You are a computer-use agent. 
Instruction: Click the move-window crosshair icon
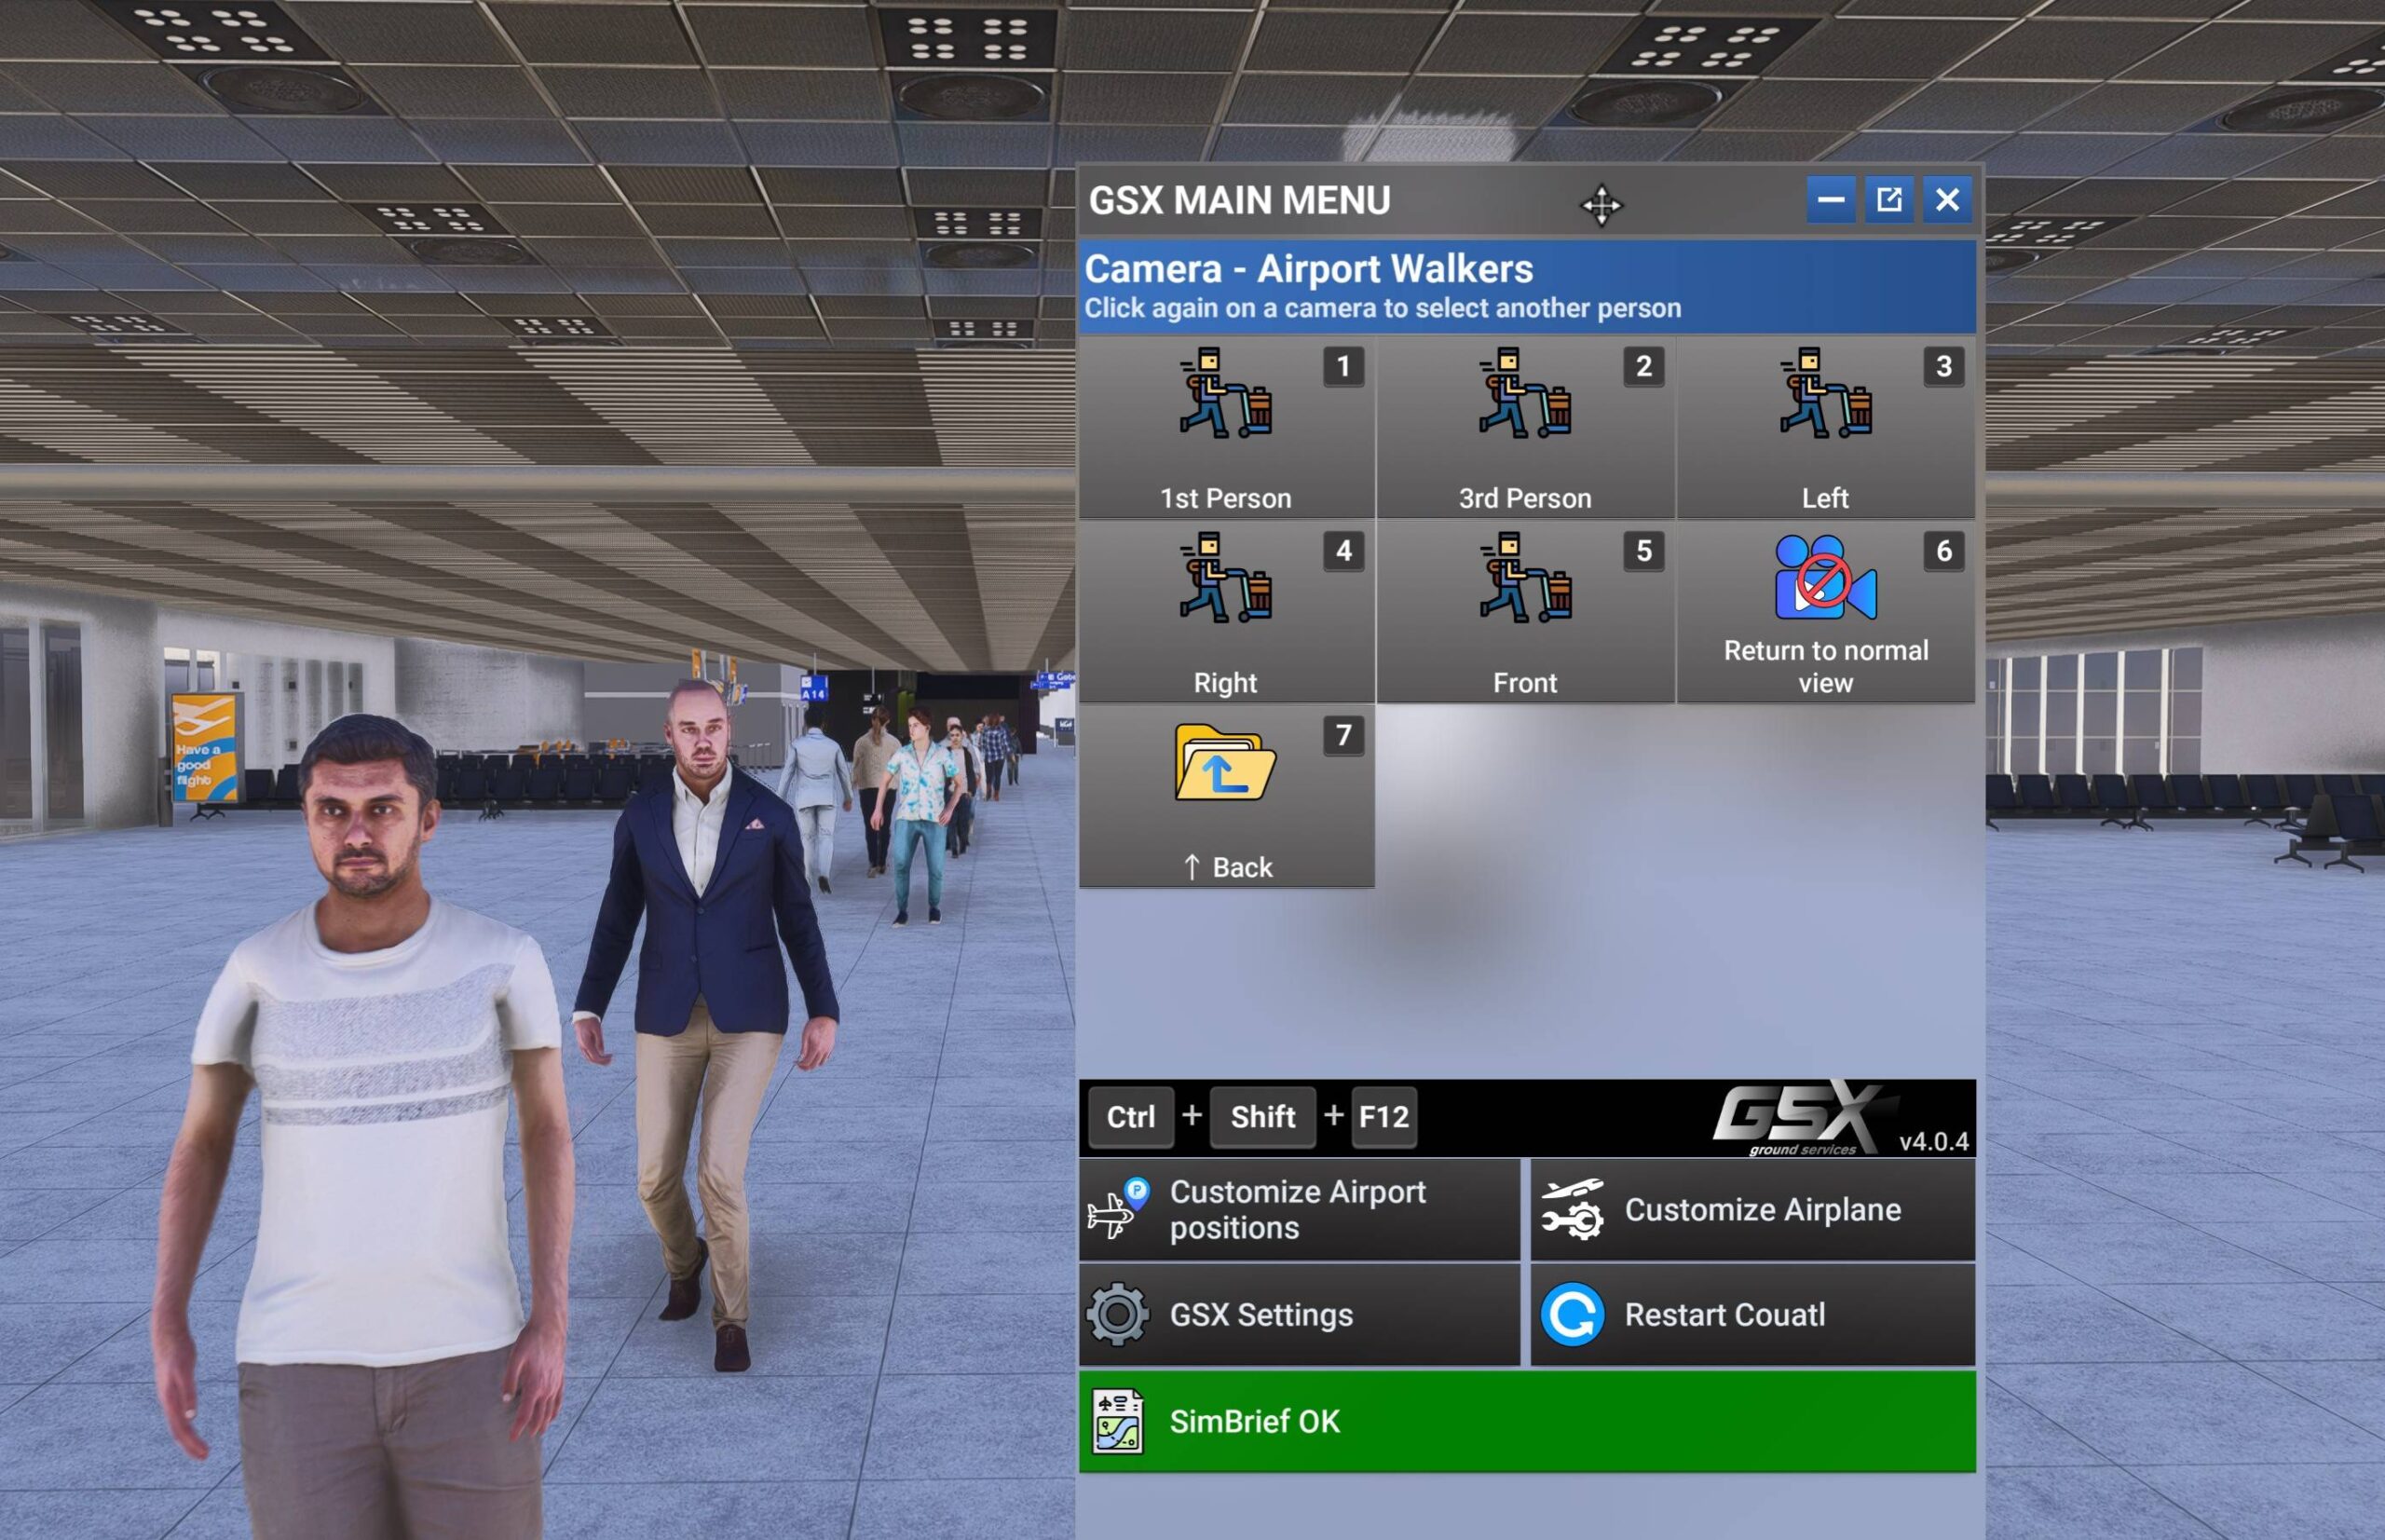pos(1601,205)
